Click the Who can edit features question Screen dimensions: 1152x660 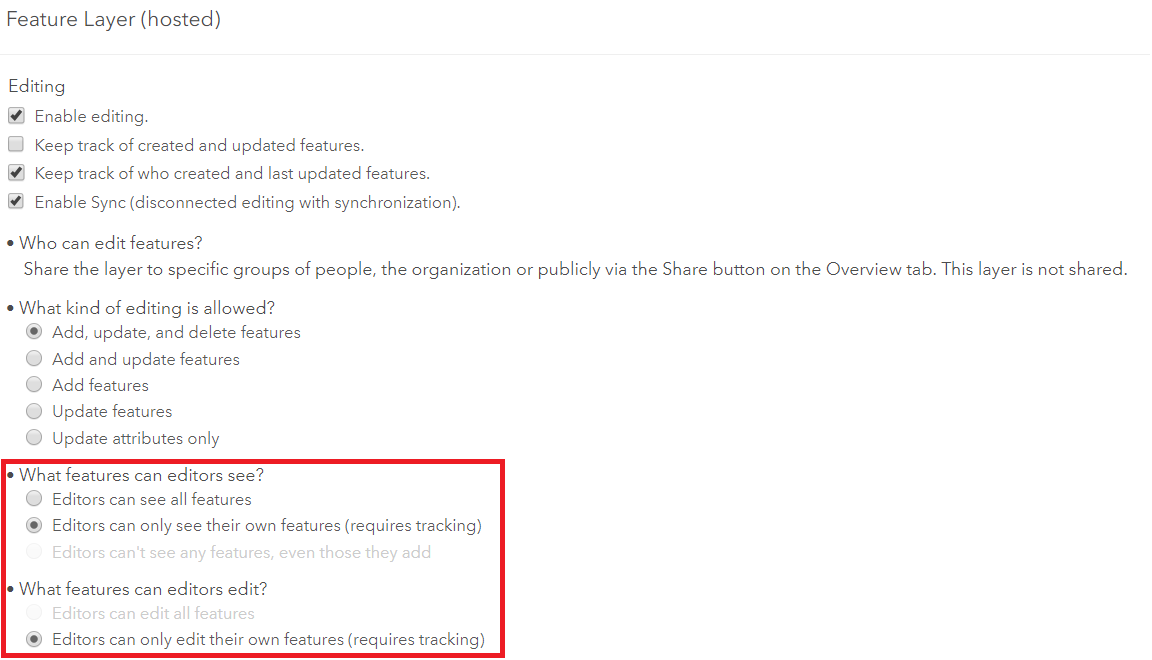pos(110,243)
